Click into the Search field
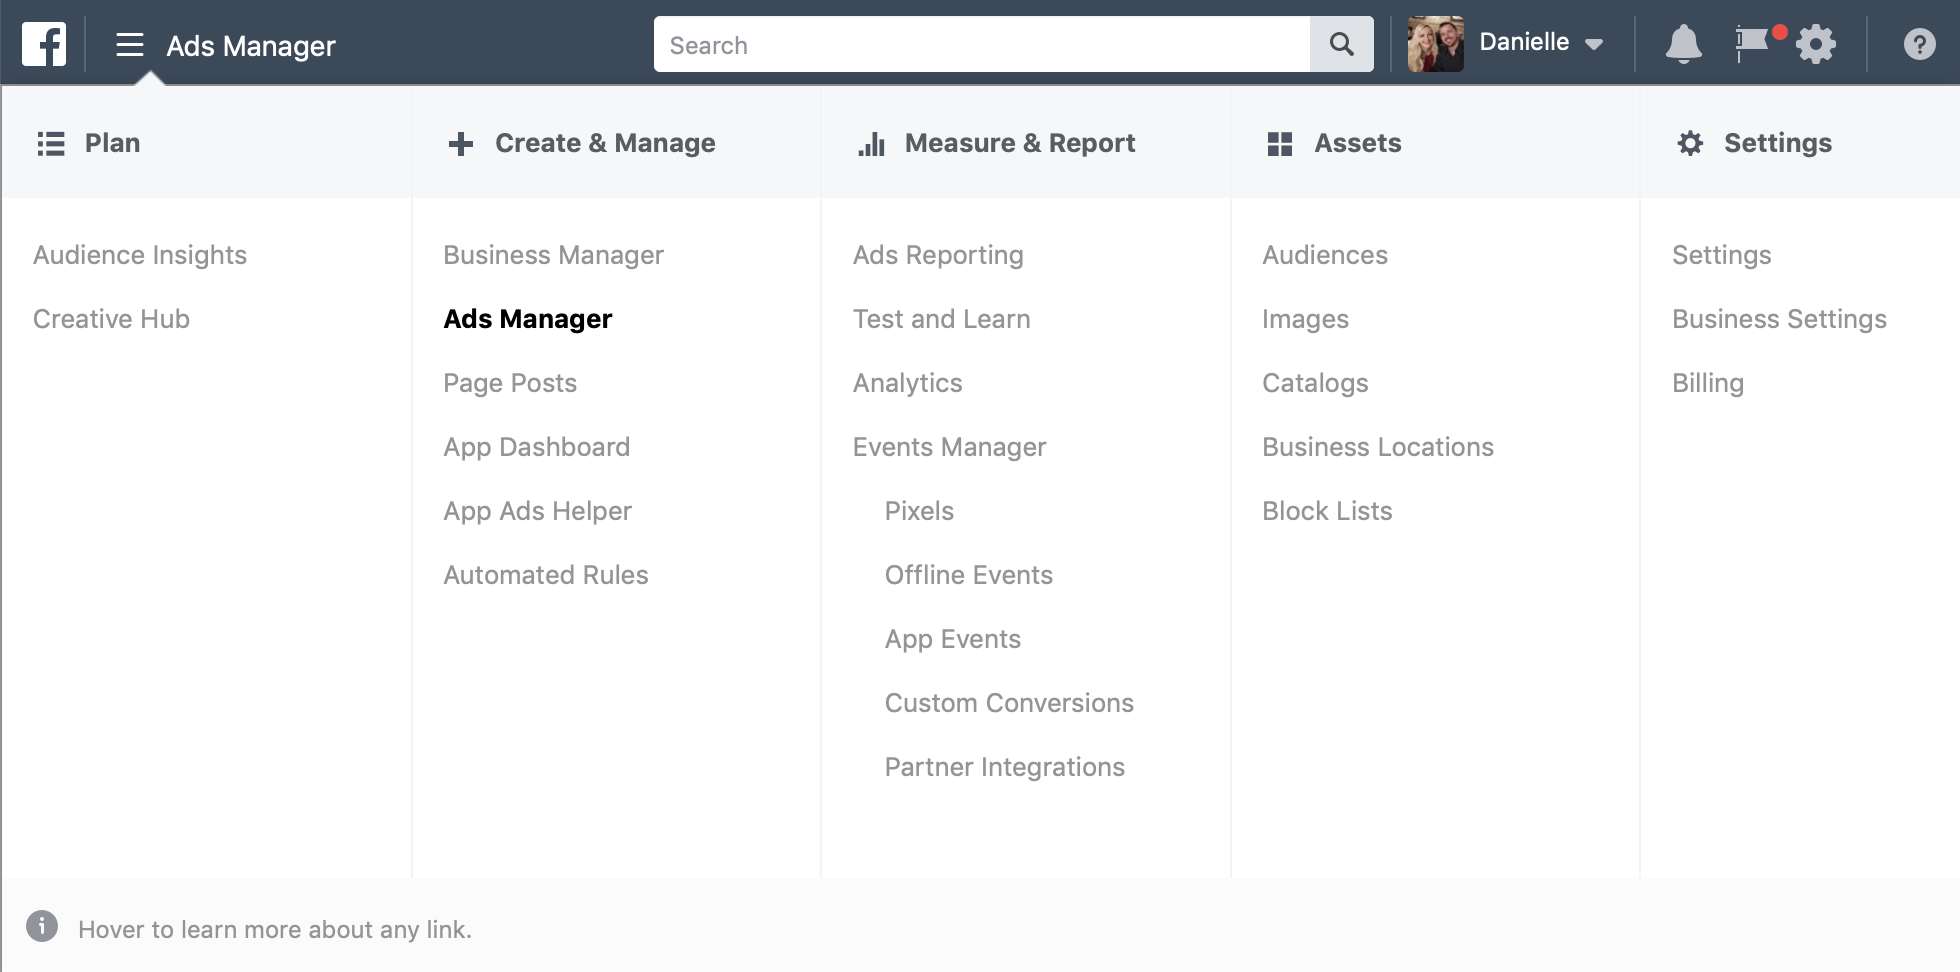The image size is (1960, 972). [980, 44]
